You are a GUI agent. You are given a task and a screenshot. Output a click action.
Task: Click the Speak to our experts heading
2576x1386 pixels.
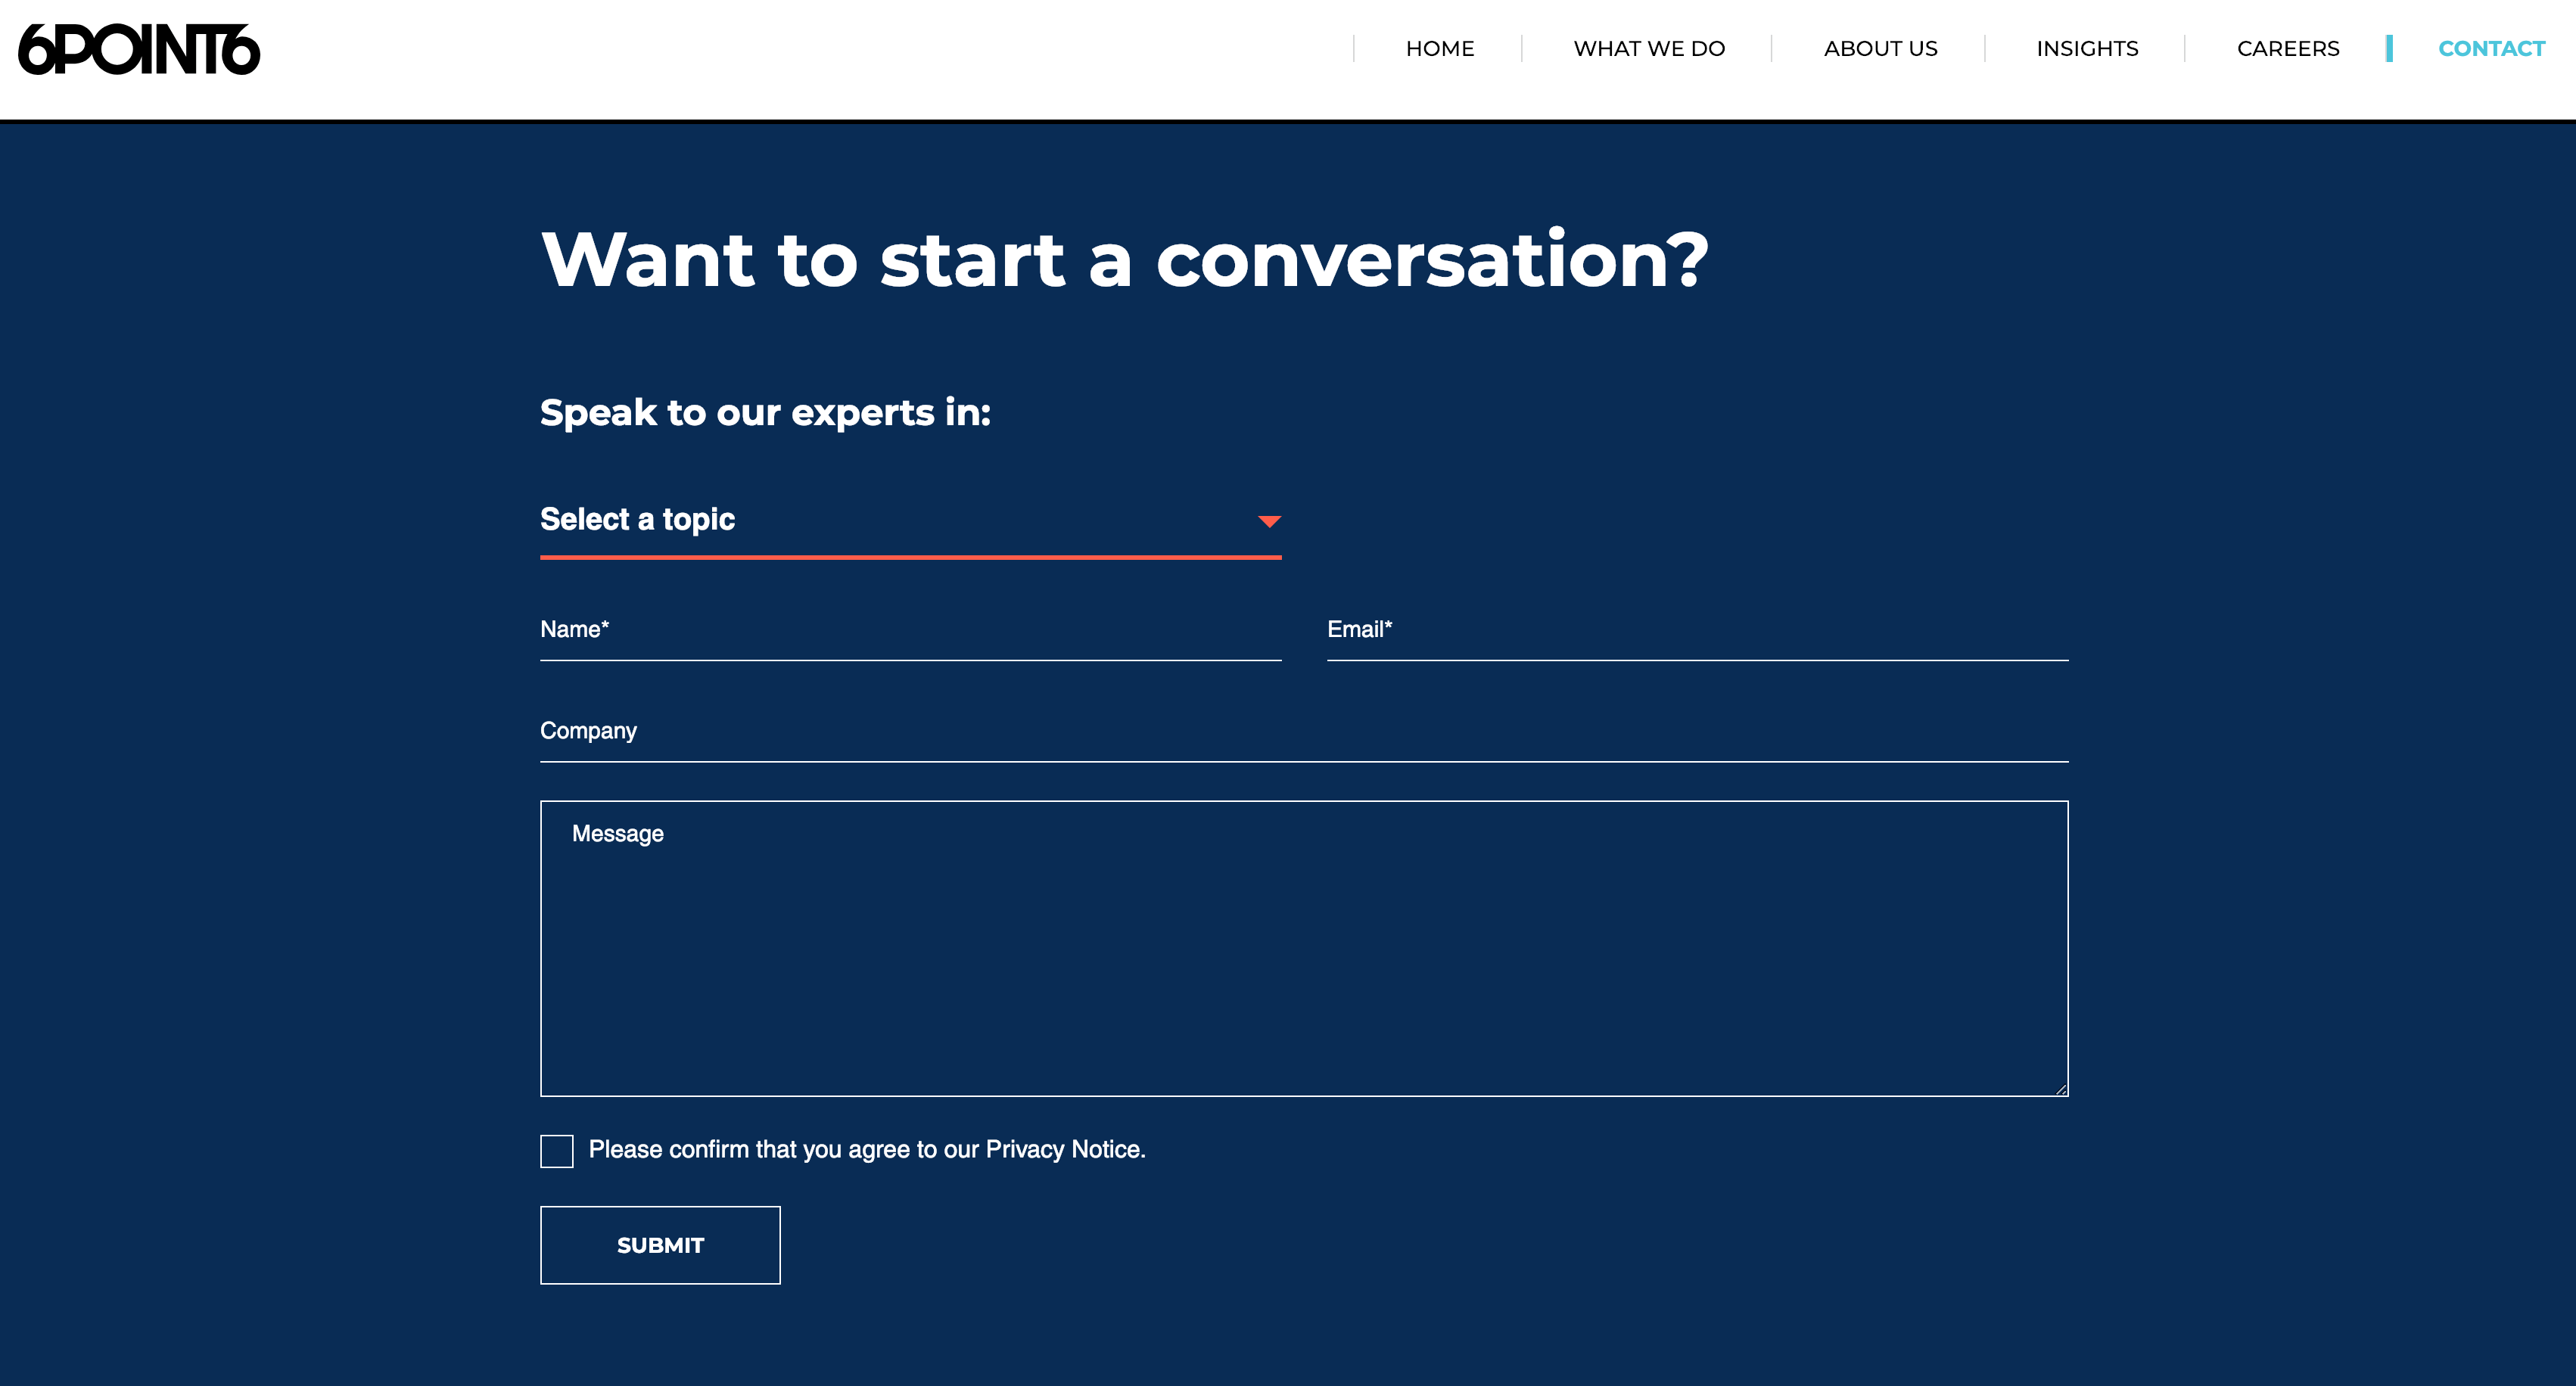[x=765, y=413]
